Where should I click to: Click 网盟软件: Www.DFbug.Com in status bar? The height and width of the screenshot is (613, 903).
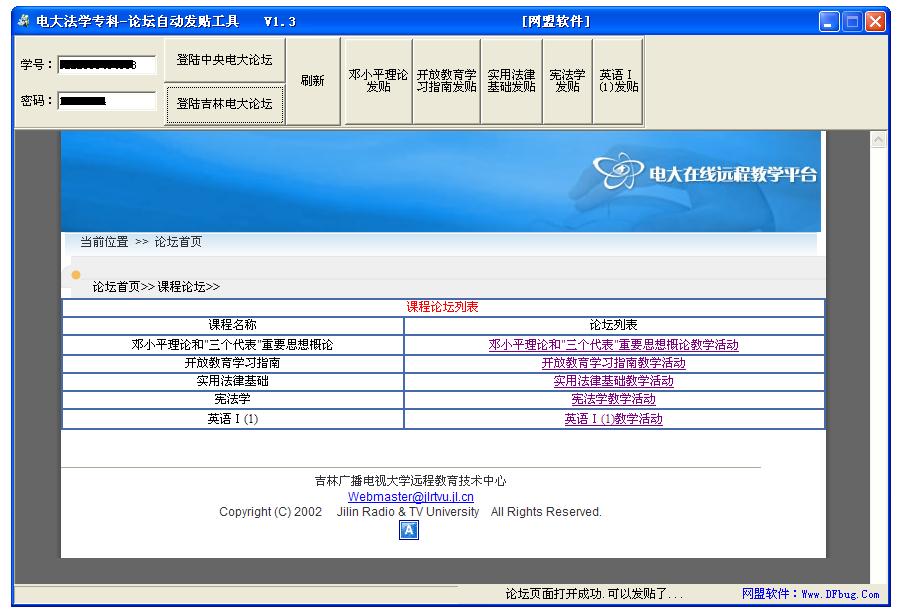click(810, 594)
